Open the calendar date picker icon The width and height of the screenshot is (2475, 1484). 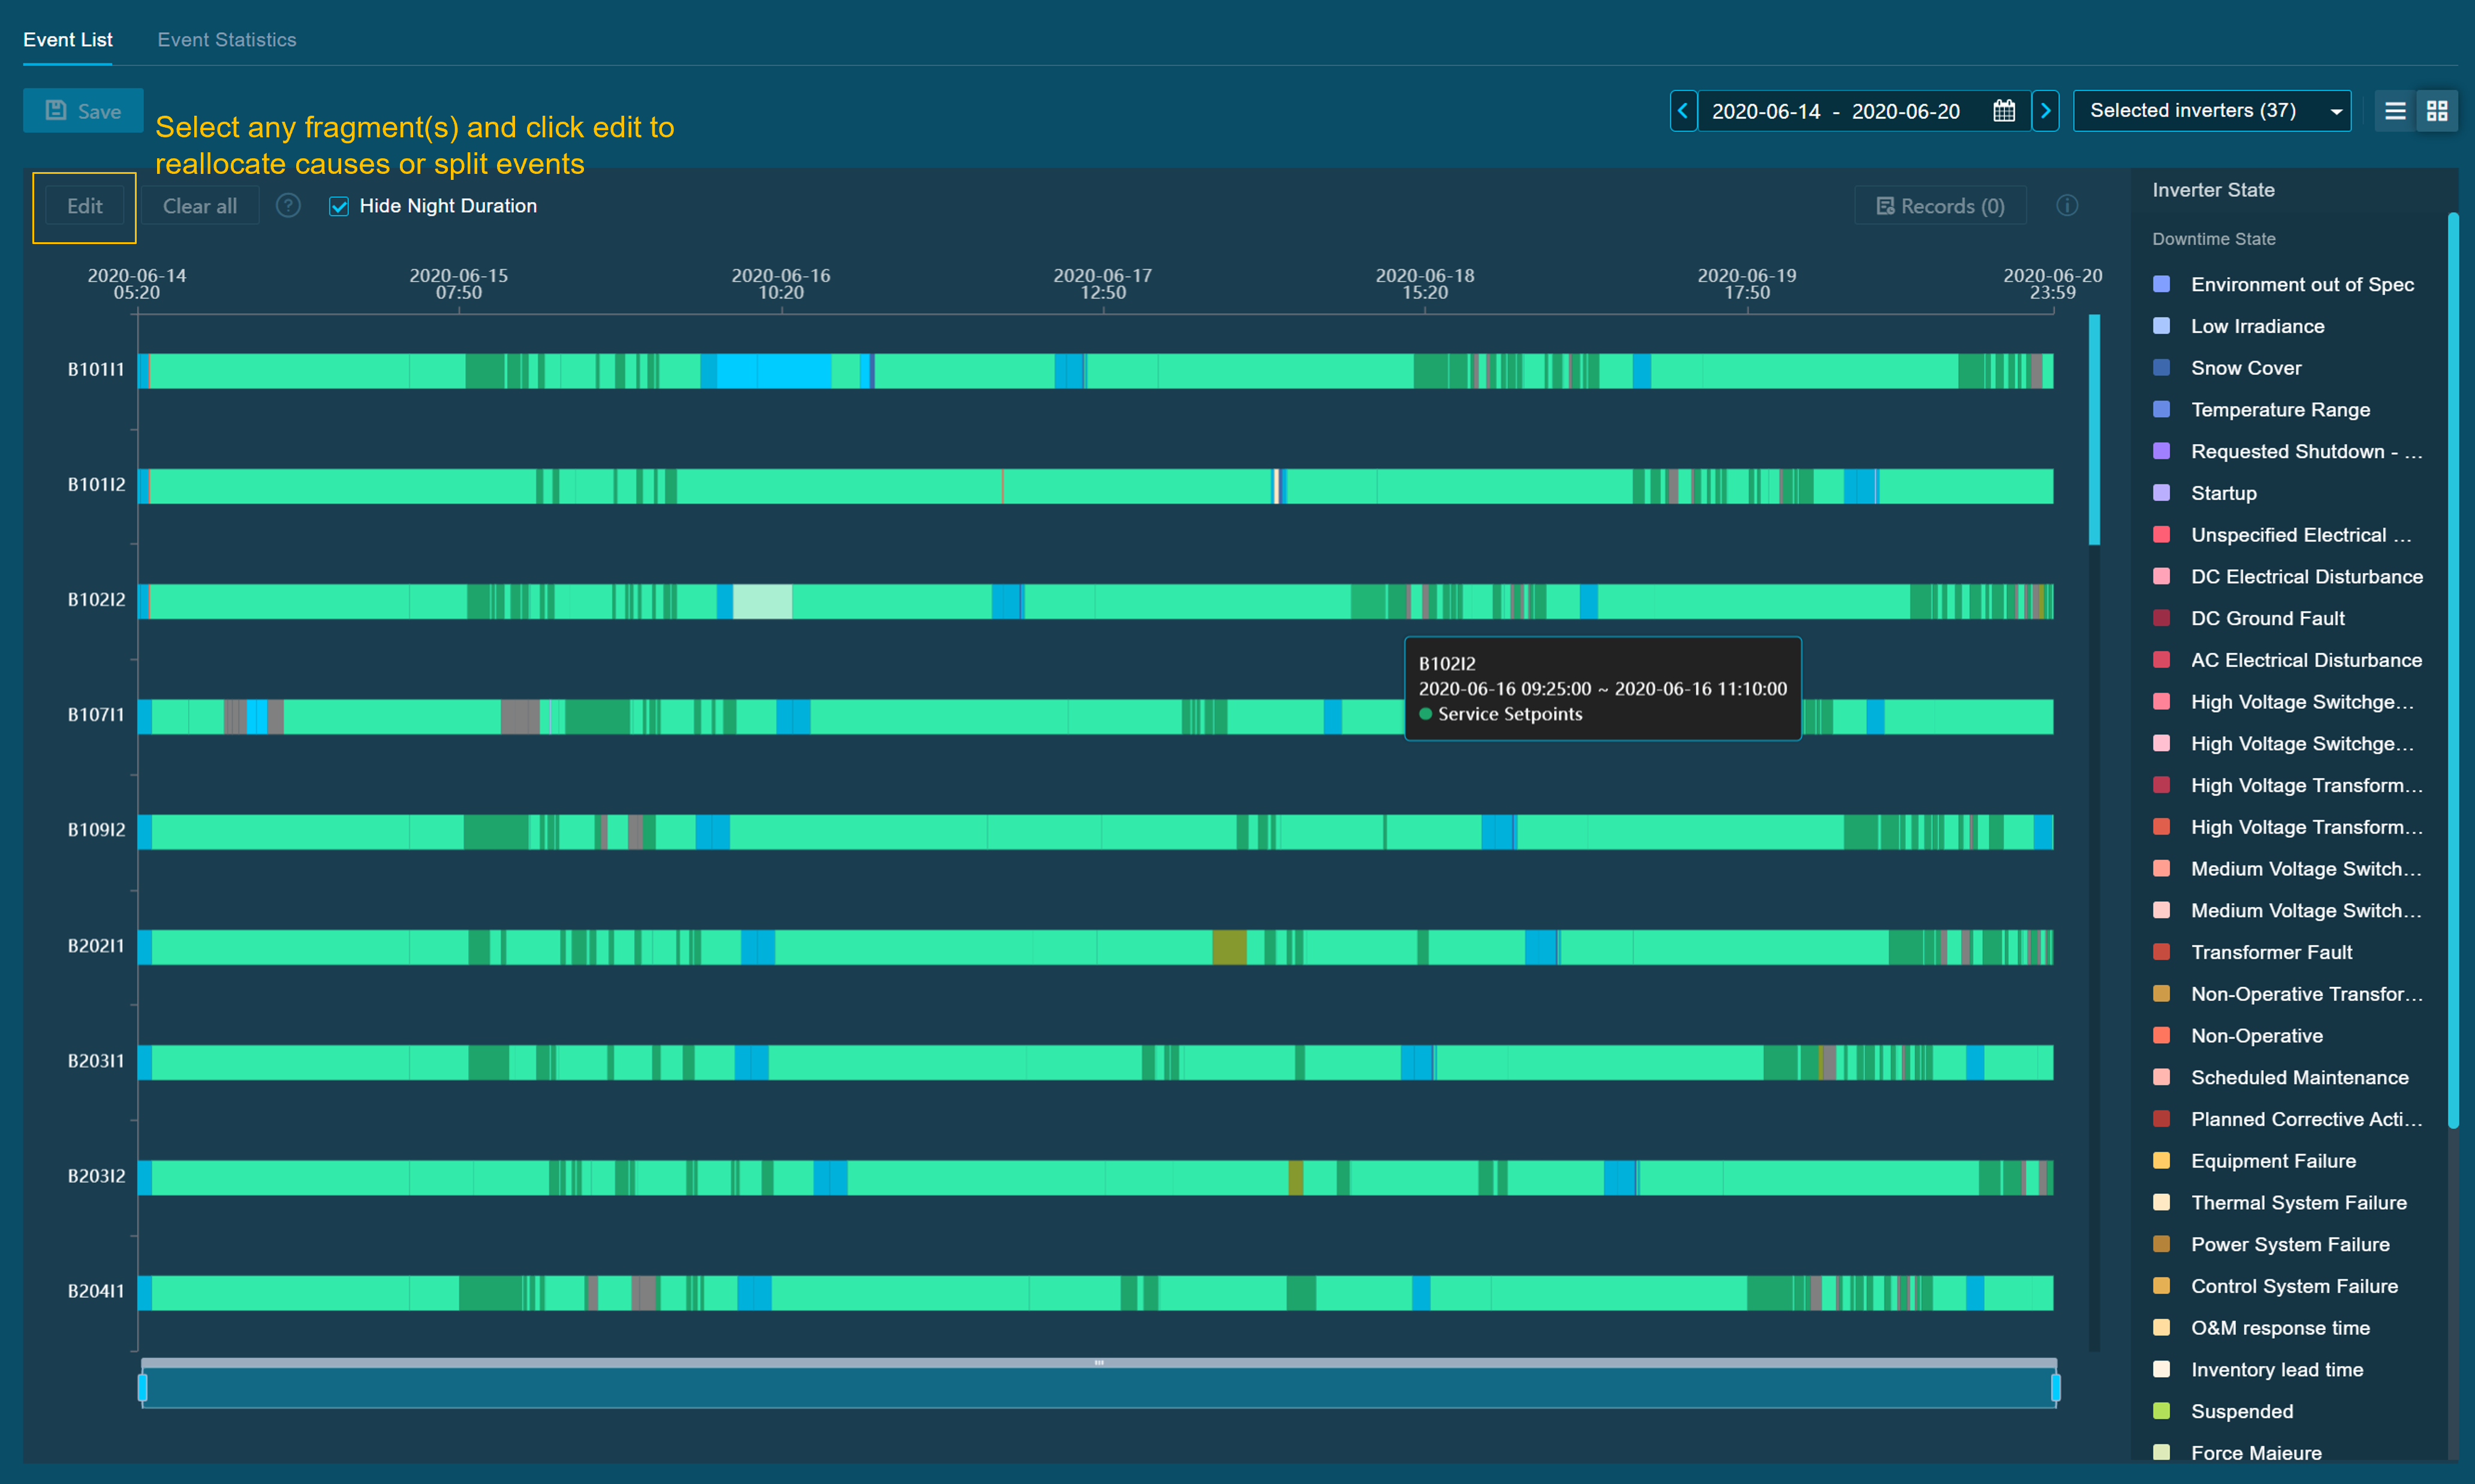2003,111
